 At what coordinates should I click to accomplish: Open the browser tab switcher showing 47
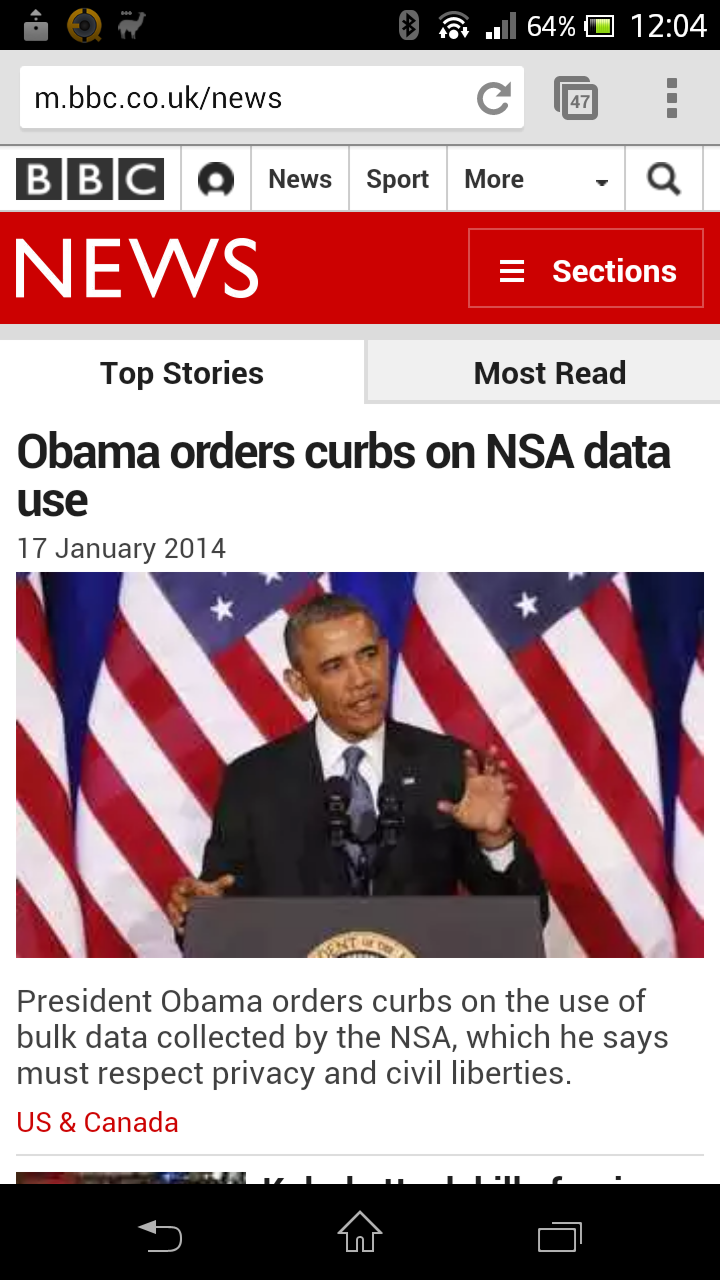(x=576, y=98)
